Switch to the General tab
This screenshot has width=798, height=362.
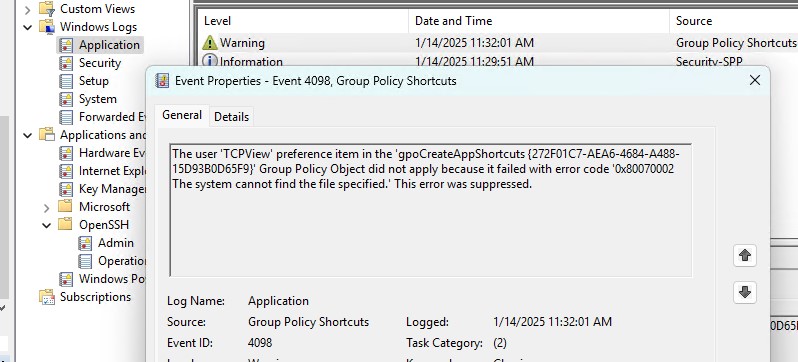182,116
